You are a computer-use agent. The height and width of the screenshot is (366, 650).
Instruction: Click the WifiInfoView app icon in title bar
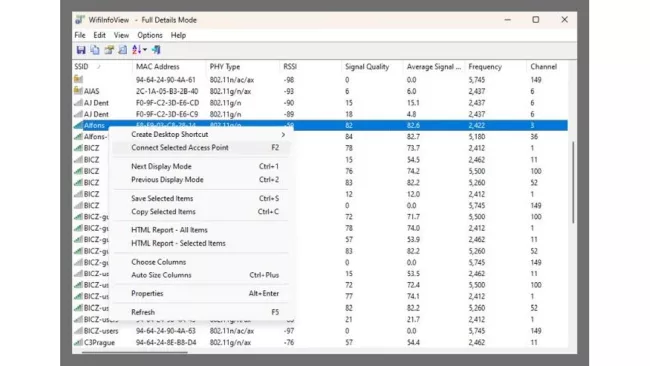point(80,20)
